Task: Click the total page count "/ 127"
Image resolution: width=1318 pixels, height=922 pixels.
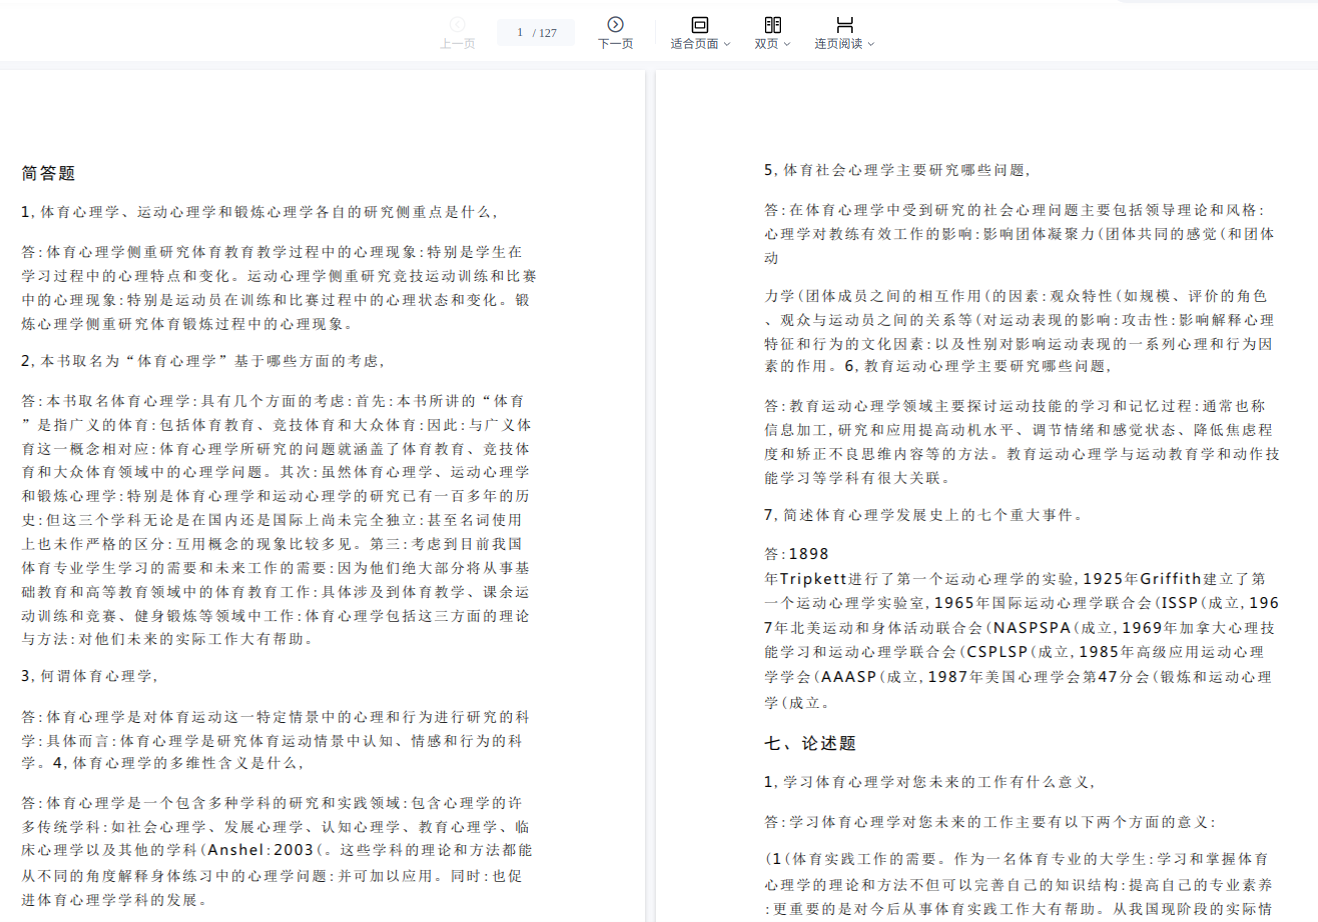Action: tap(546, 33)
